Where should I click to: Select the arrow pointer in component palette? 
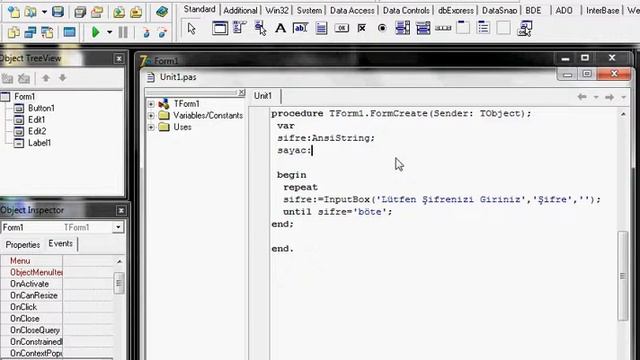[x=191, y=28]
